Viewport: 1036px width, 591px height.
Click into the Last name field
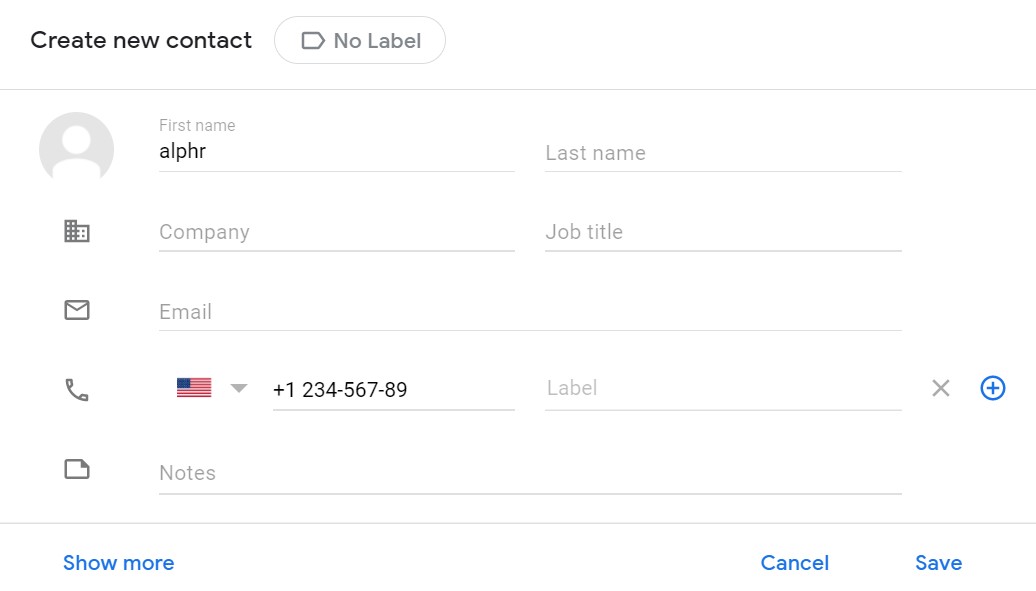point(722,153)
